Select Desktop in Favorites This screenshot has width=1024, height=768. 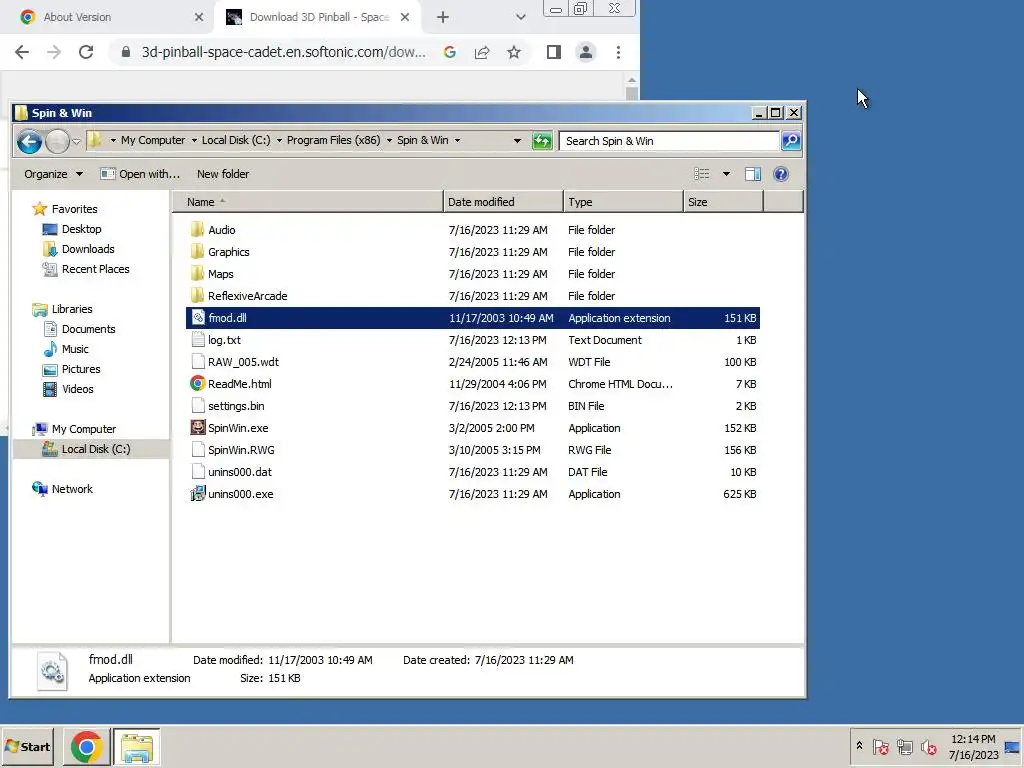81,229
